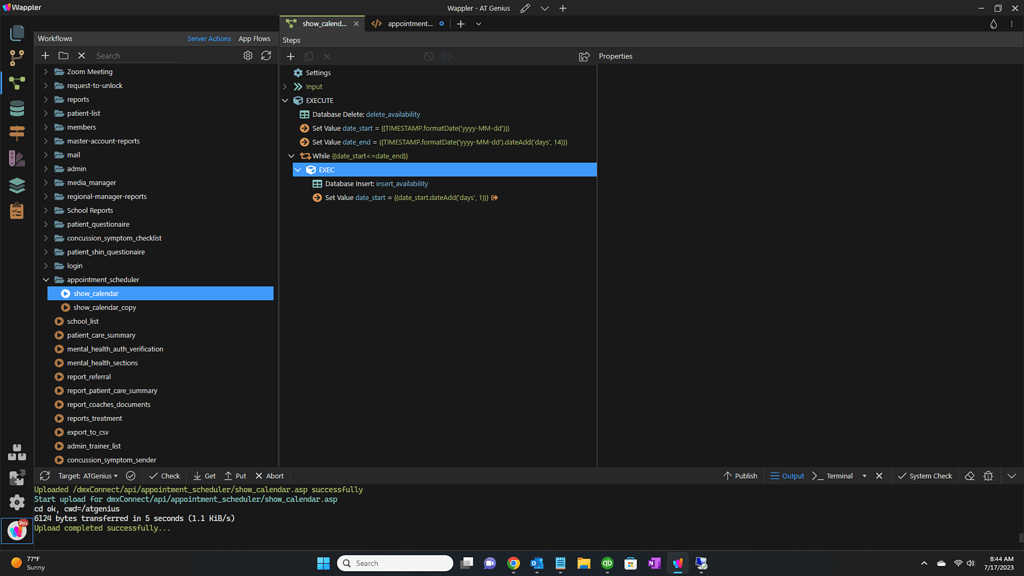Collapse the appointment_scheduler folder
Viewport: 1024px width, 576px height.
pos(46,279)
